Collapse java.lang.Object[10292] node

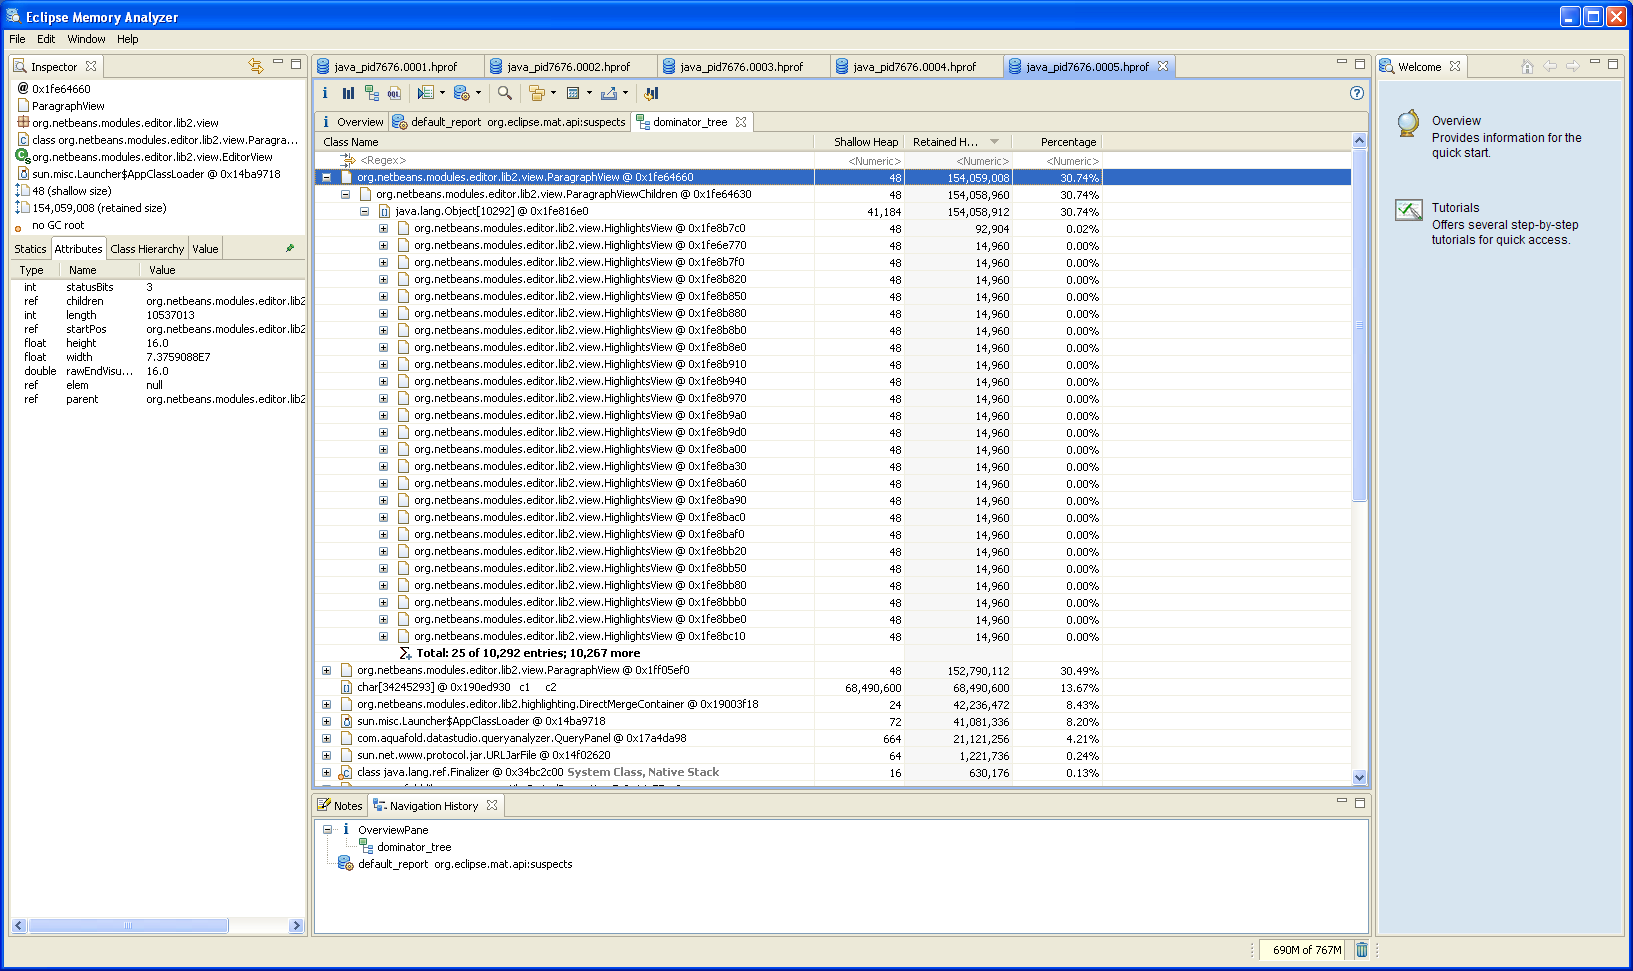364,211
